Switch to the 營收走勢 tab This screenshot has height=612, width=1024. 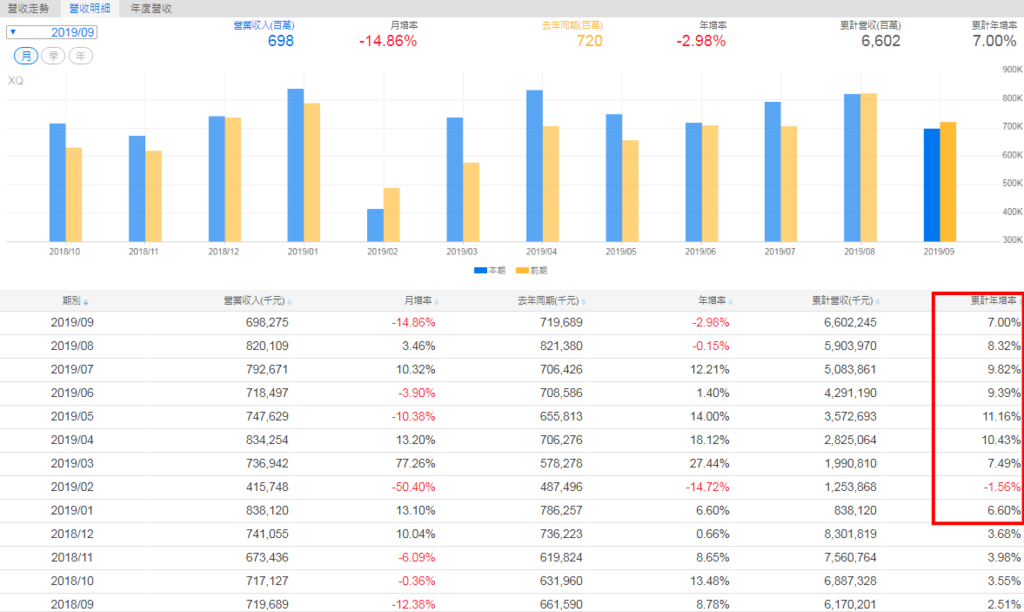coord(28,8)
